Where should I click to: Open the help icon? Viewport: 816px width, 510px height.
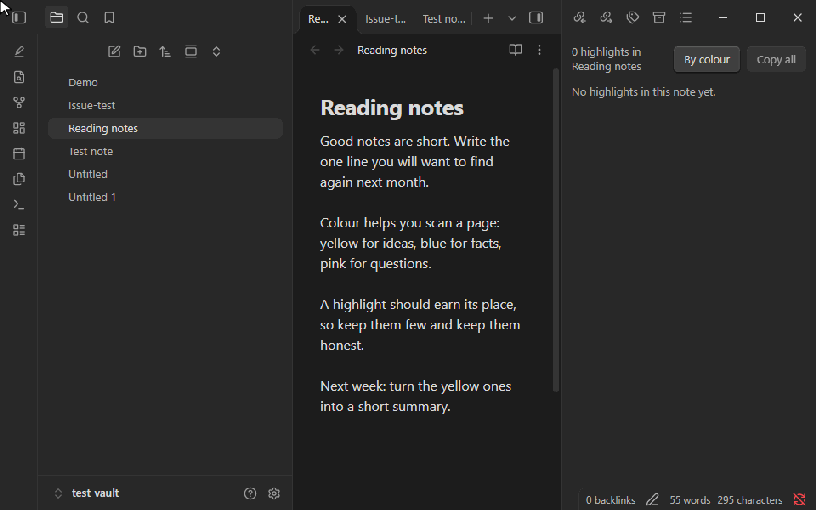tap(250, 493)
